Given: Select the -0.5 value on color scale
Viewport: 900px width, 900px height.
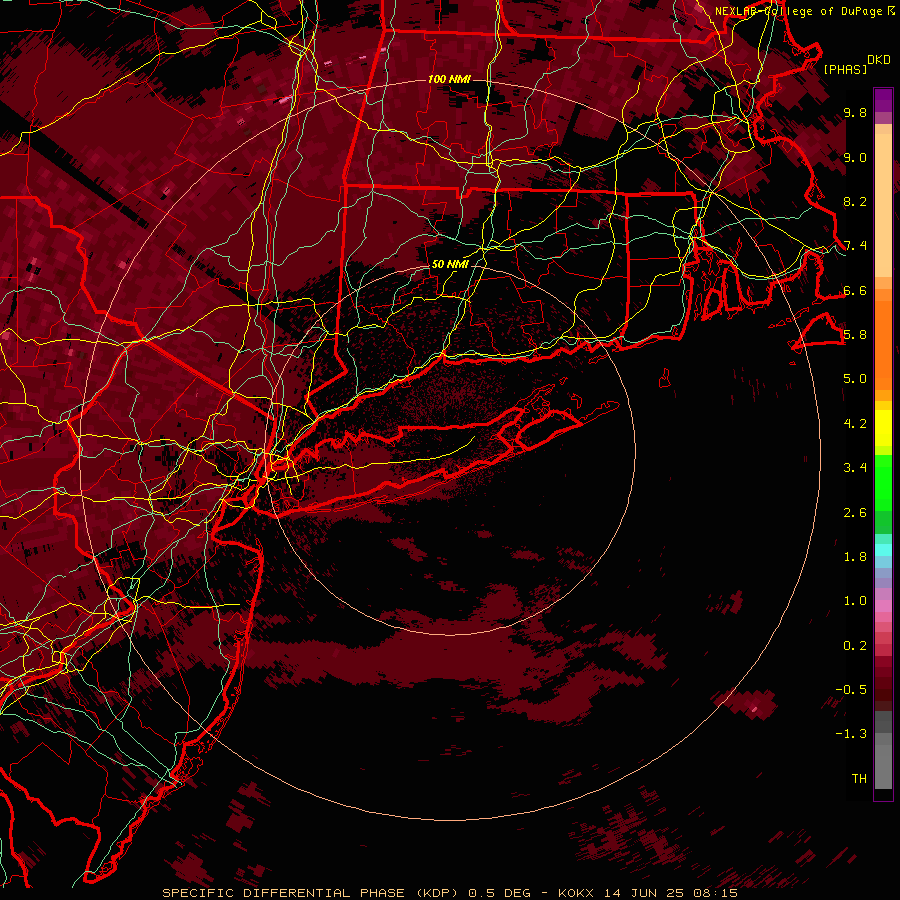Looking at the screenshot, I should click(851, 690).
